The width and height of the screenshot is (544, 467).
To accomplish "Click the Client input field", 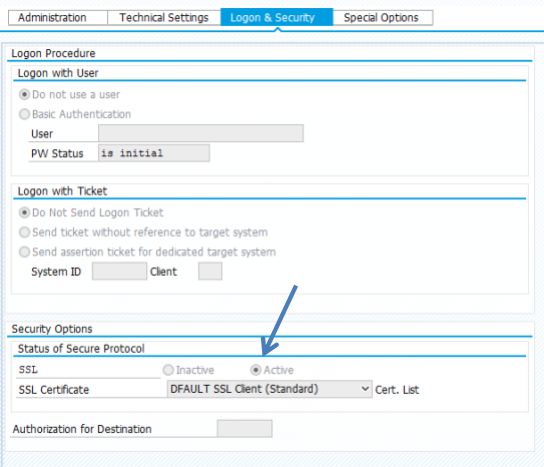I will [210, 271].
